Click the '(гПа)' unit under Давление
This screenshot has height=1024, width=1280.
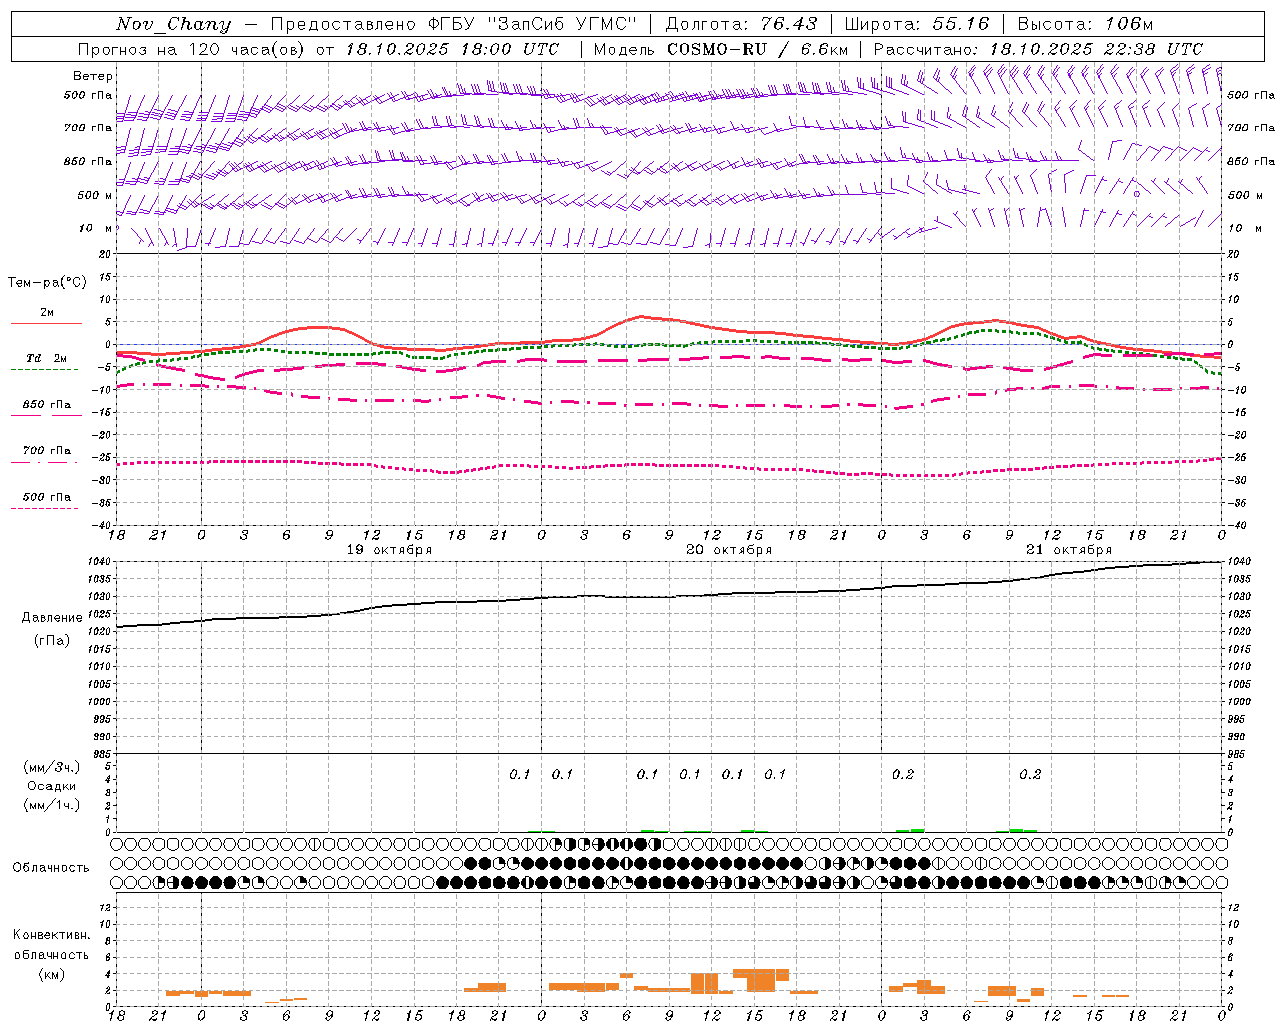[x=52, y=640]
